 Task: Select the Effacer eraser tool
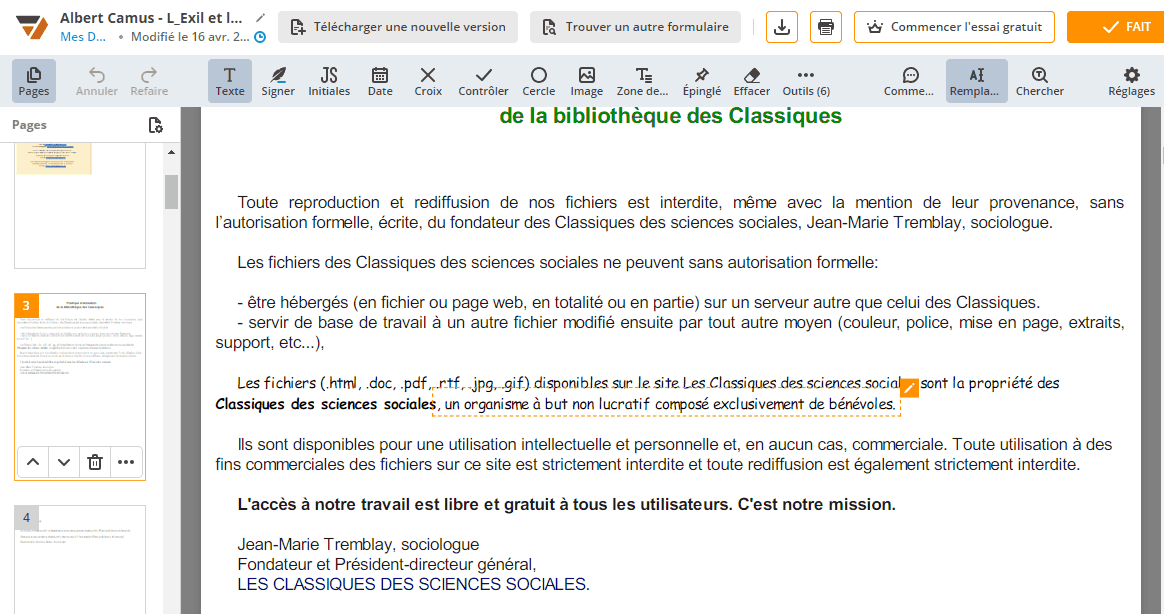(752, 81)
